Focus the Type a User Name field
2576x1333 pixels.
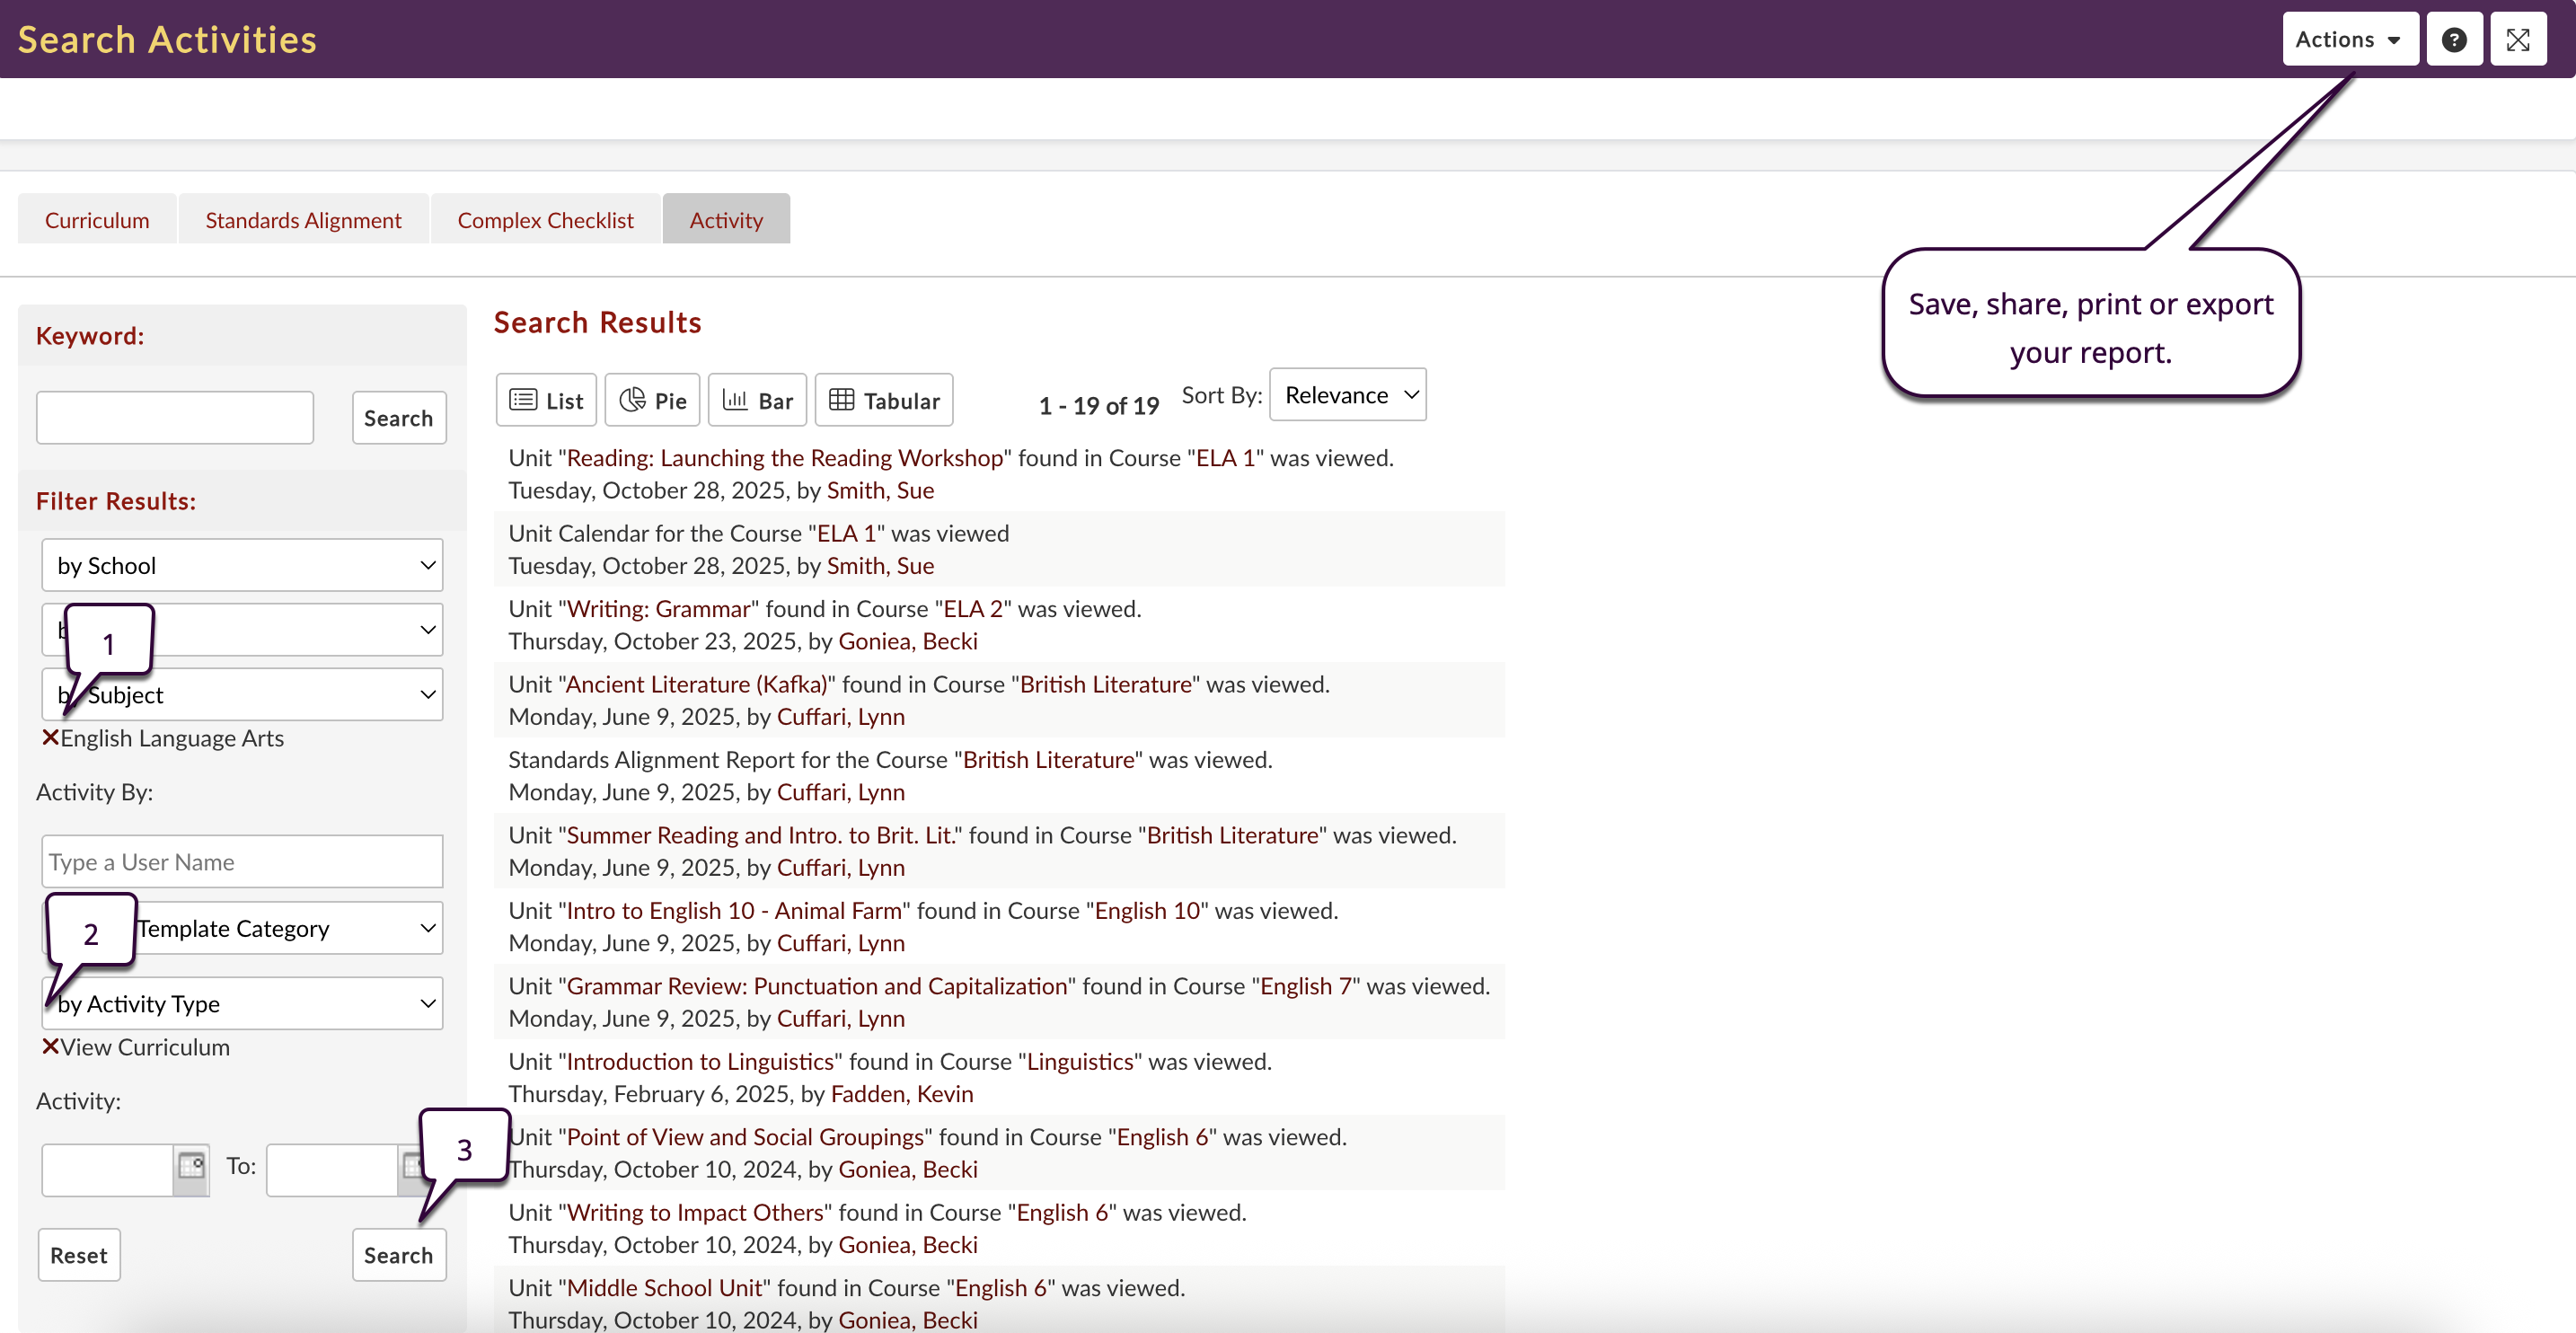coord(242,862)
